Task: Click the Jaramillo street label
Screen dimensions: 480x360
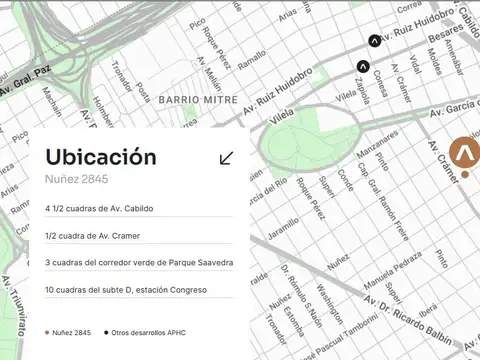Action: click(283, 229)
